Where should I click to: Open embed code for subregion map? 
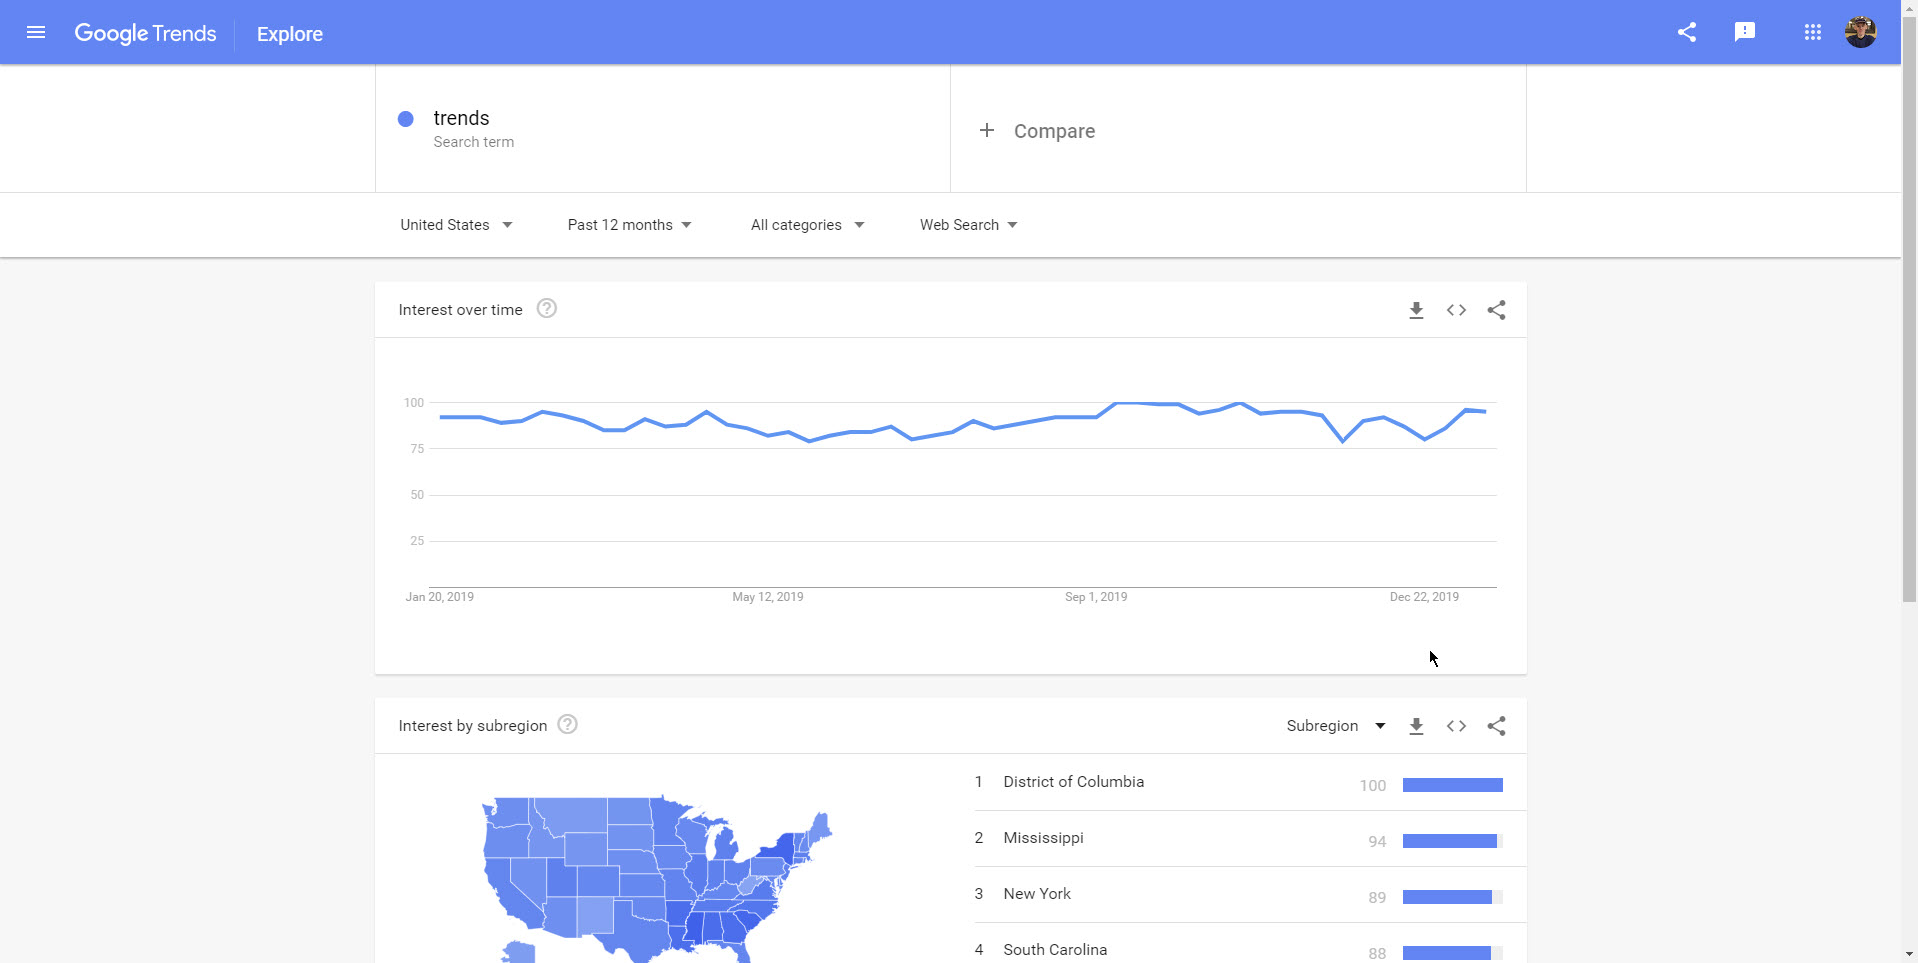coord(1456,726)
